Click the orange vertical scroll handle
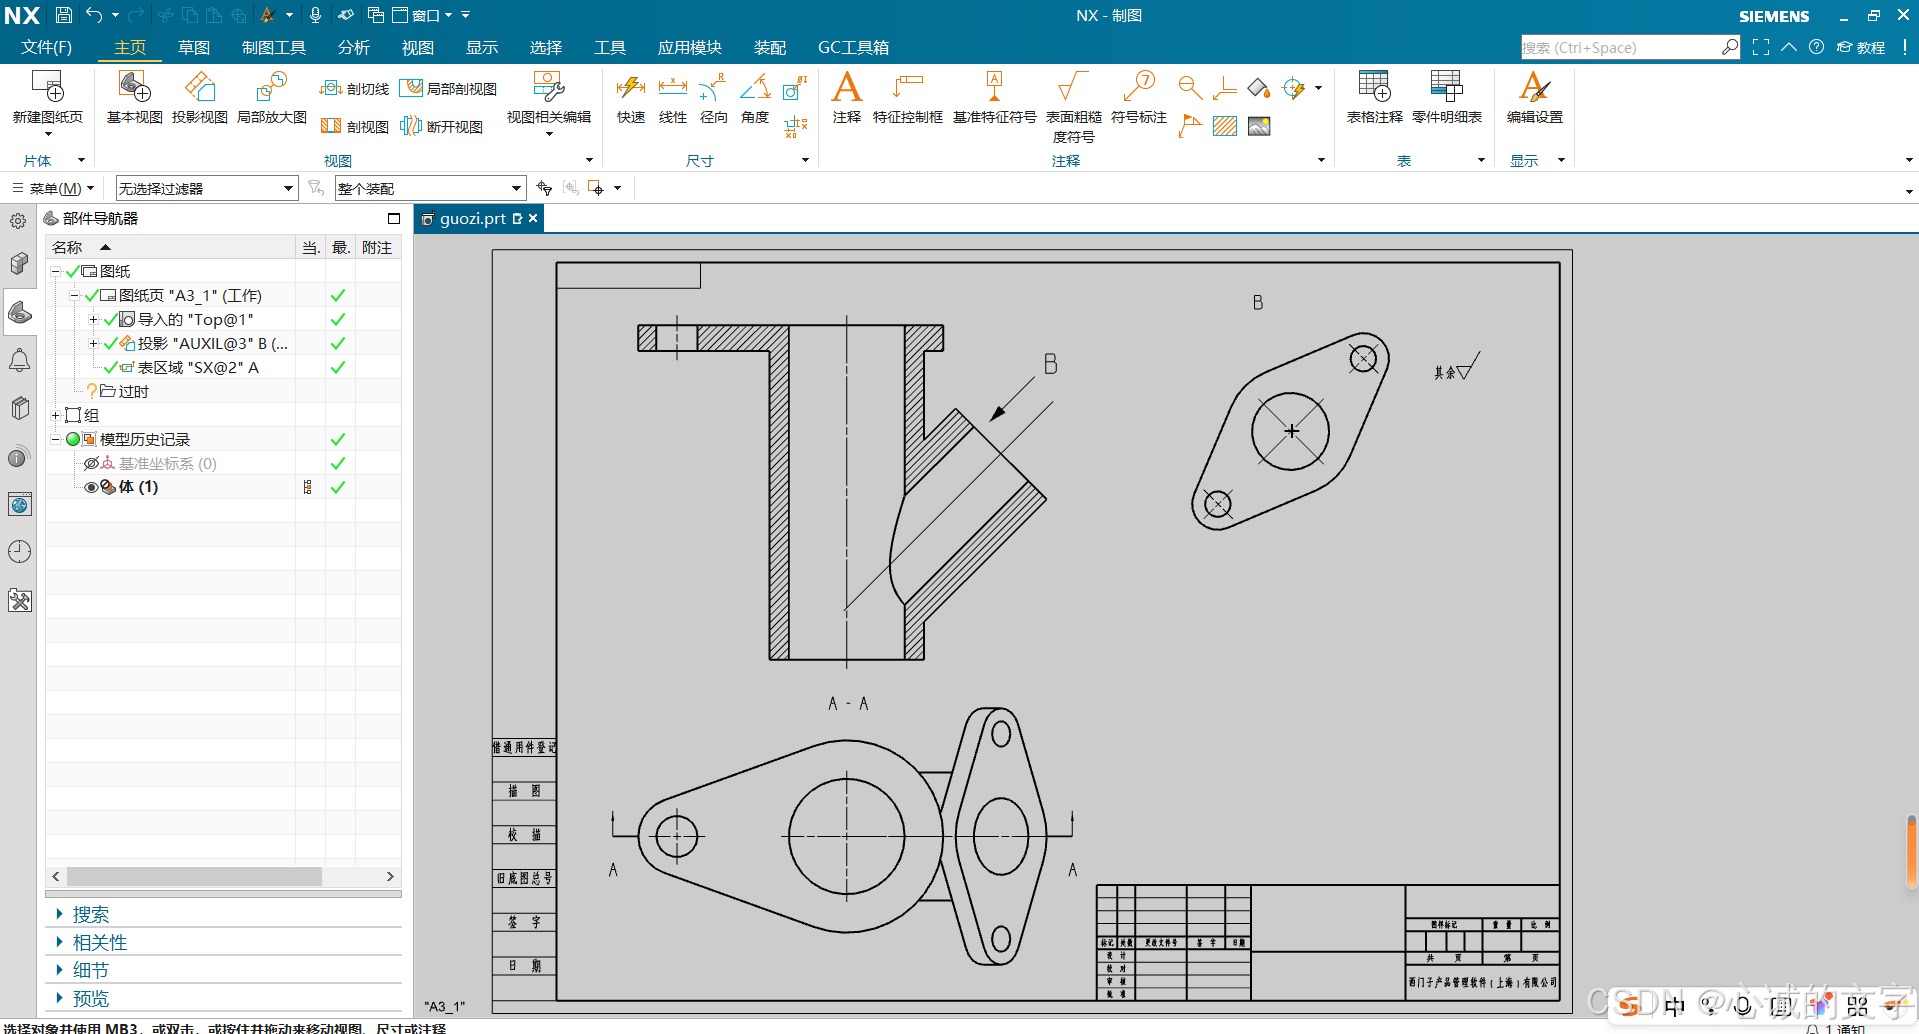Image resolution: width=1919 pixels, height=1034 pixels. 1911,851
